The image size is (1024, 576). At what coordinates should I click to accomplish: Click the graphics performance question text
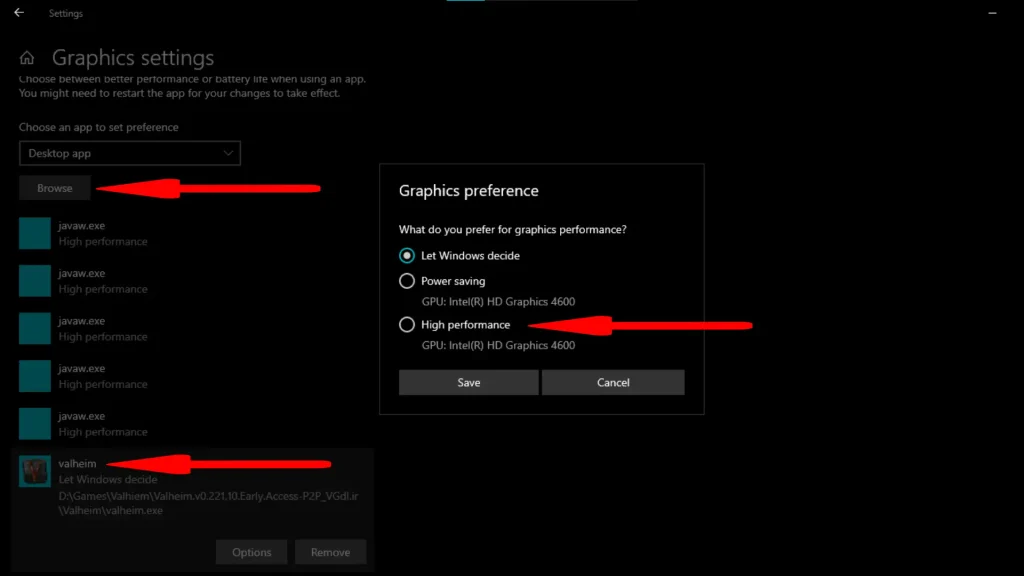tap(513, 230)
